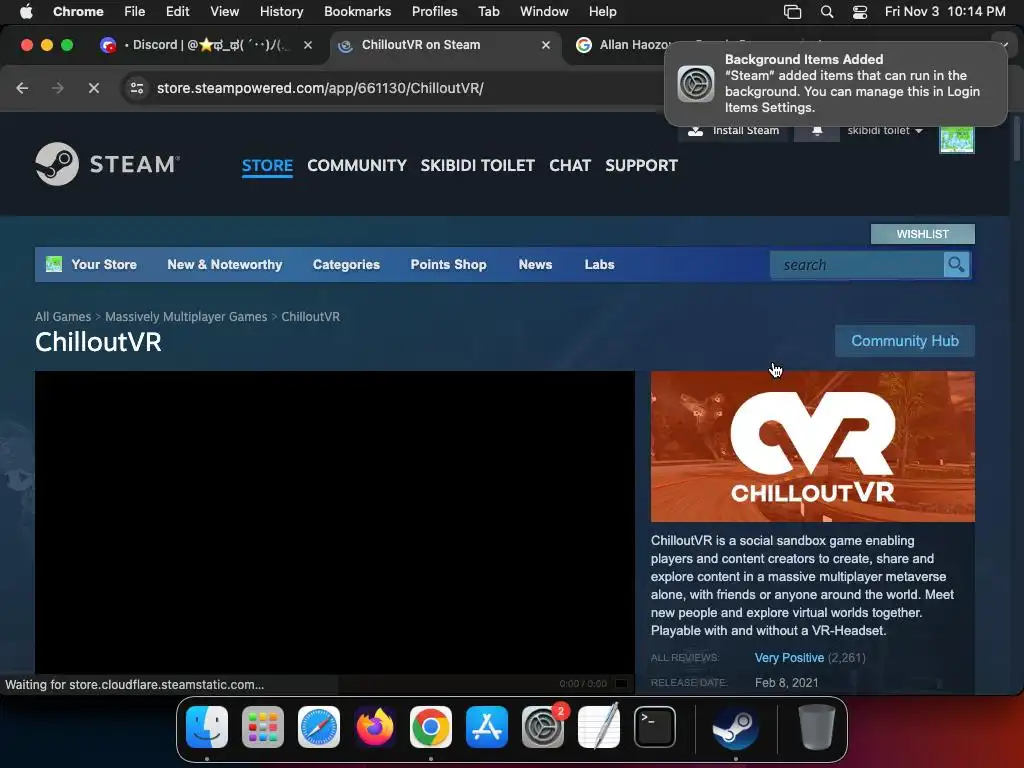Image resolution: width=1024 pixels, height=768 pixels.
Task: Open Steam notifications bell
Action: [816, 131]
